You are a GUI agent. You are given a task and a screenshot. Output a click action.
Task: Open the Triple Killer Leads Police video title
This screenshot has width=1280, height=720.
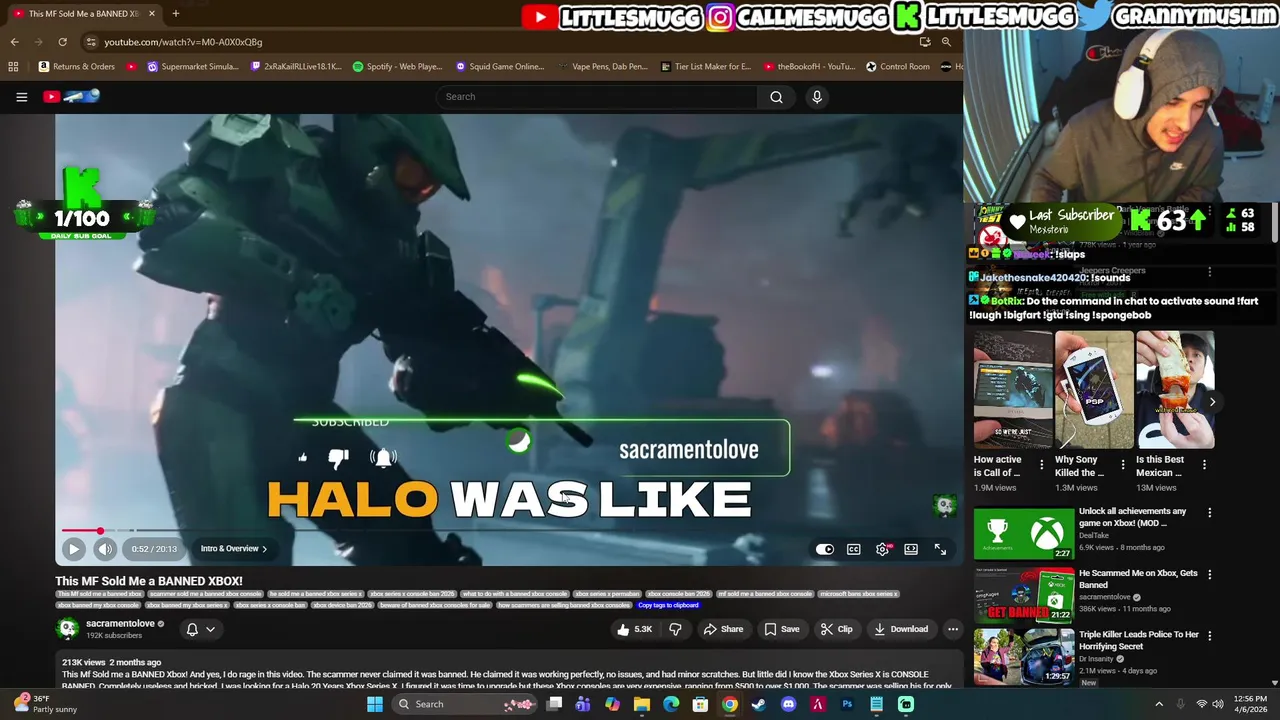(x=1138, y=640)
